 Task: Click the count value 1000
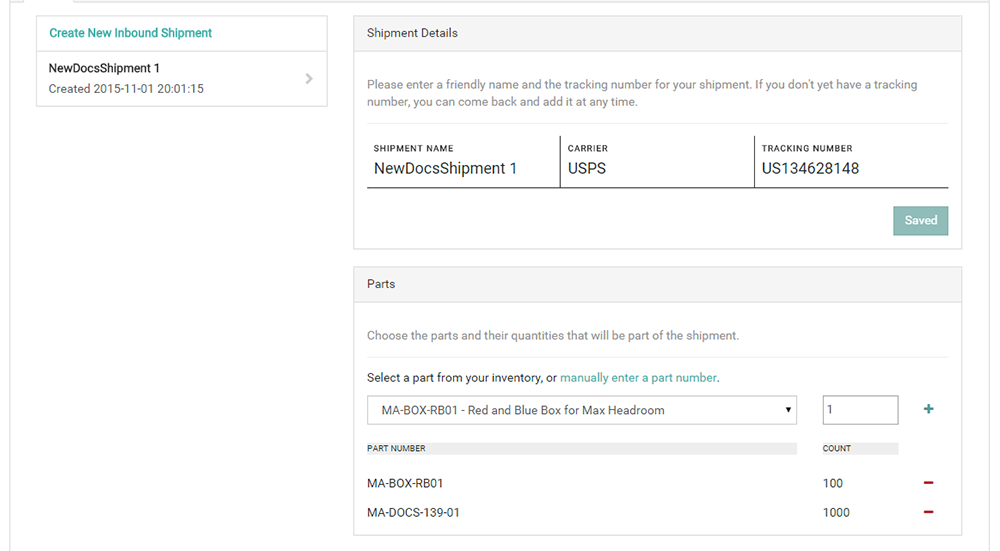tap(836, 512)
